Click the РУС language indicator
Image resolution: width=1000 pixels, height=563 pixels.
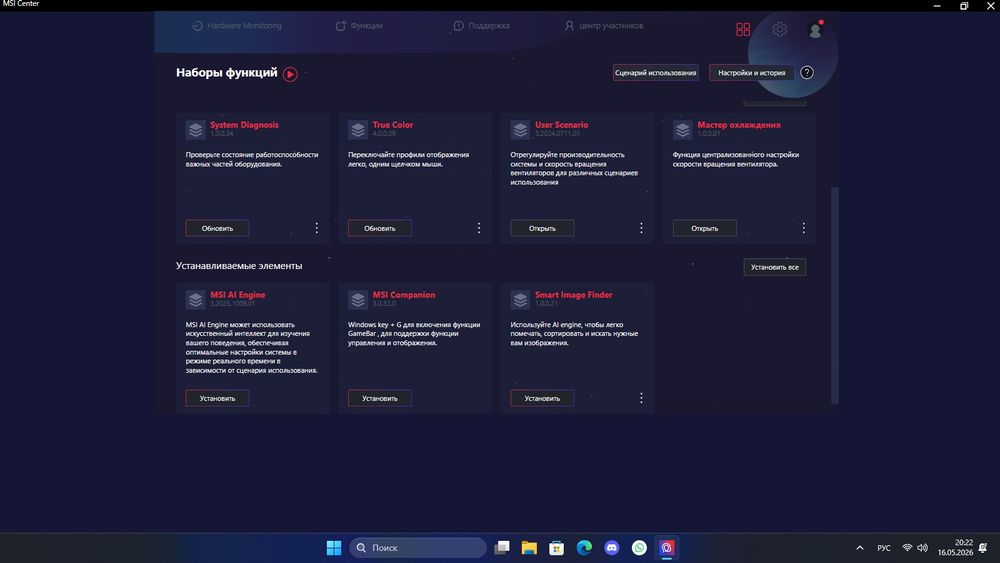tap(884, 548)
